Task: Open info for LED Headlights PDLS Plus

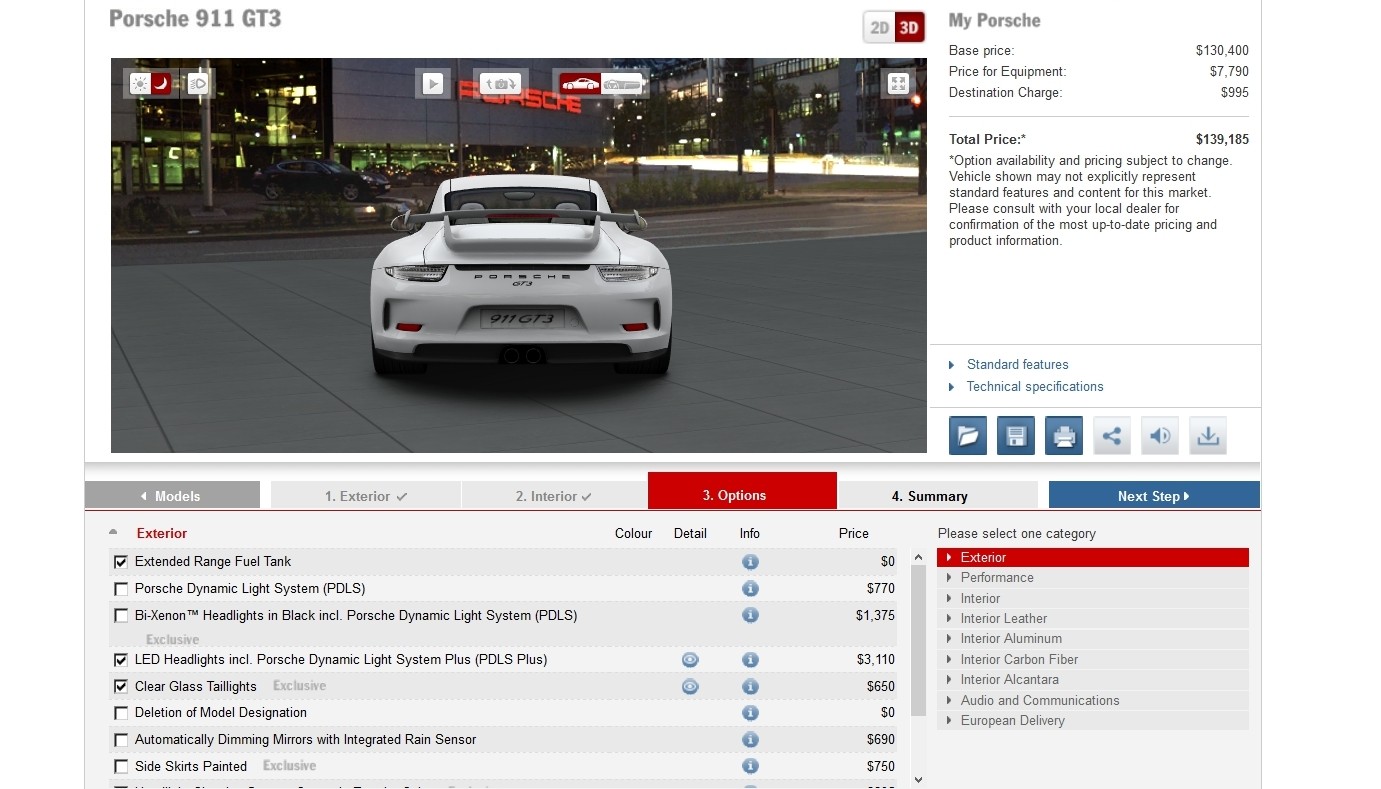Action: (x=750, y=660)
